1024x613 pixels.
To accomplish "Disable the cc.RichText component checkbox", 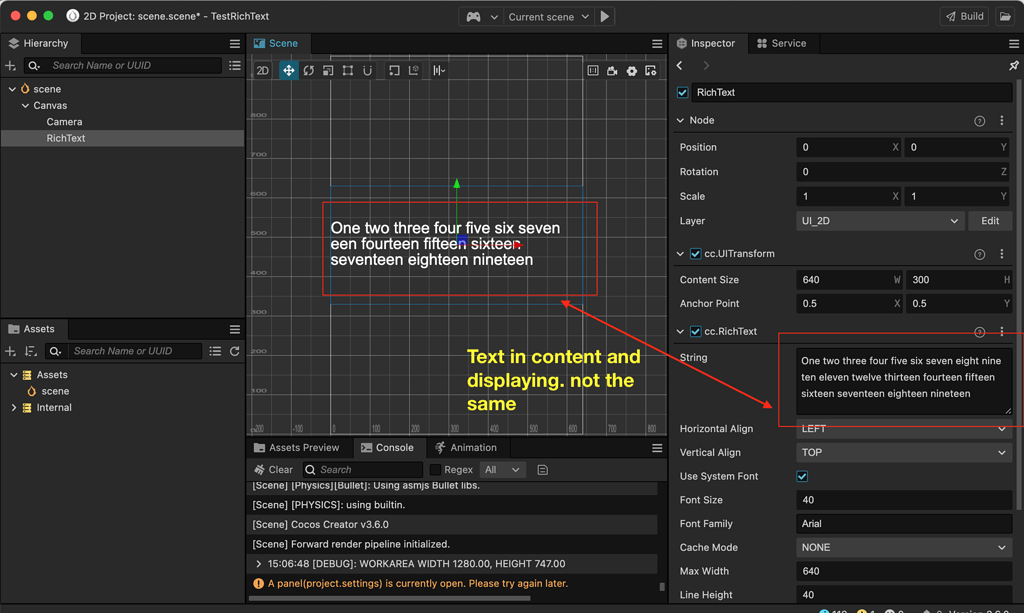I will 695,331.
